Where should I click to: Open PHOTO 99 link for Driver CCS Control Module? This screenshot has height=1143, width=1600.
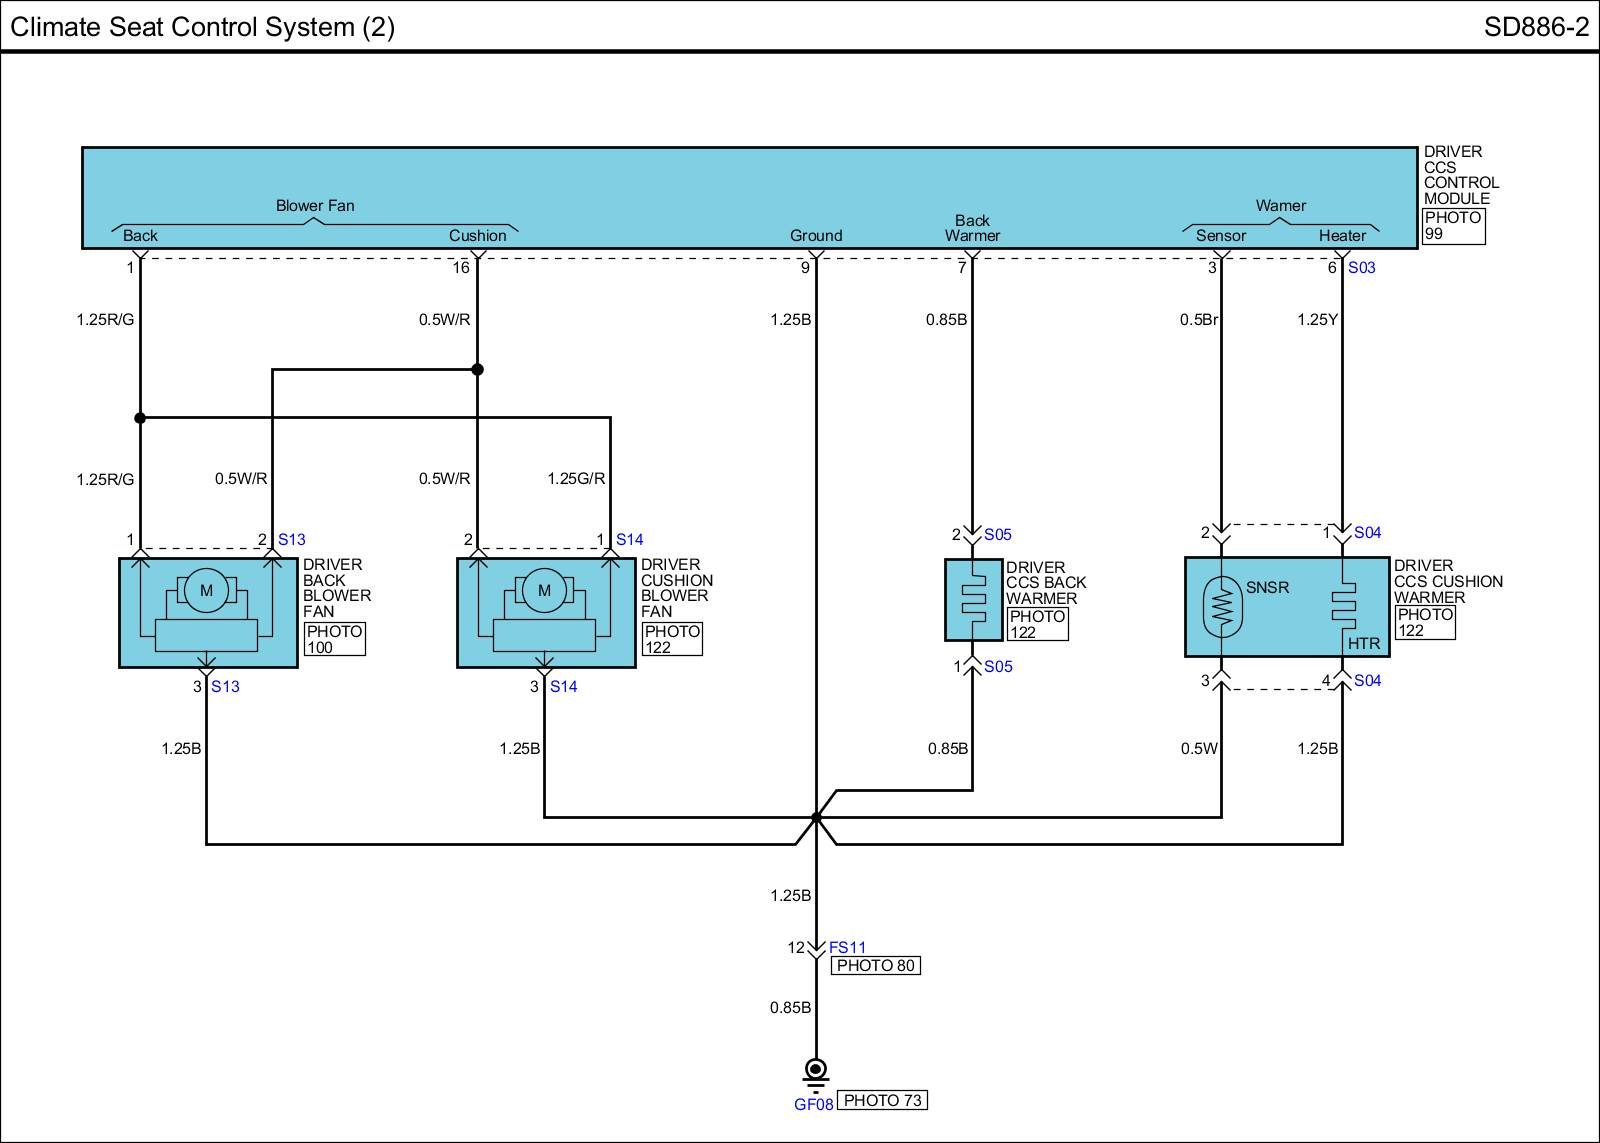[1453, 226]
